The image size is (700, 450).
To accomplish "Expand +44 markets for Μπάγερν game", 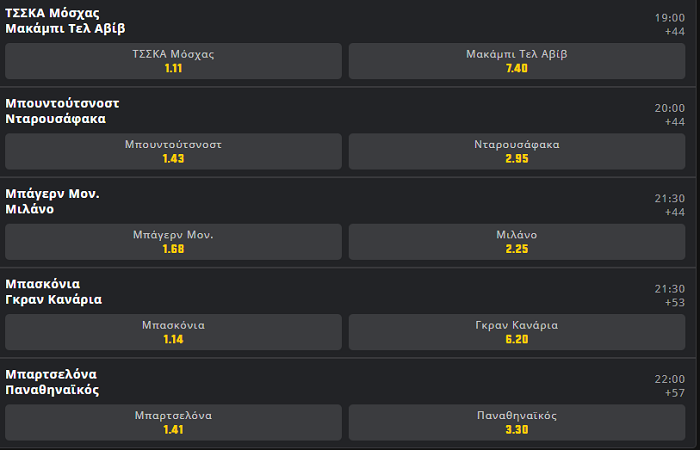I will click(675, 212).
